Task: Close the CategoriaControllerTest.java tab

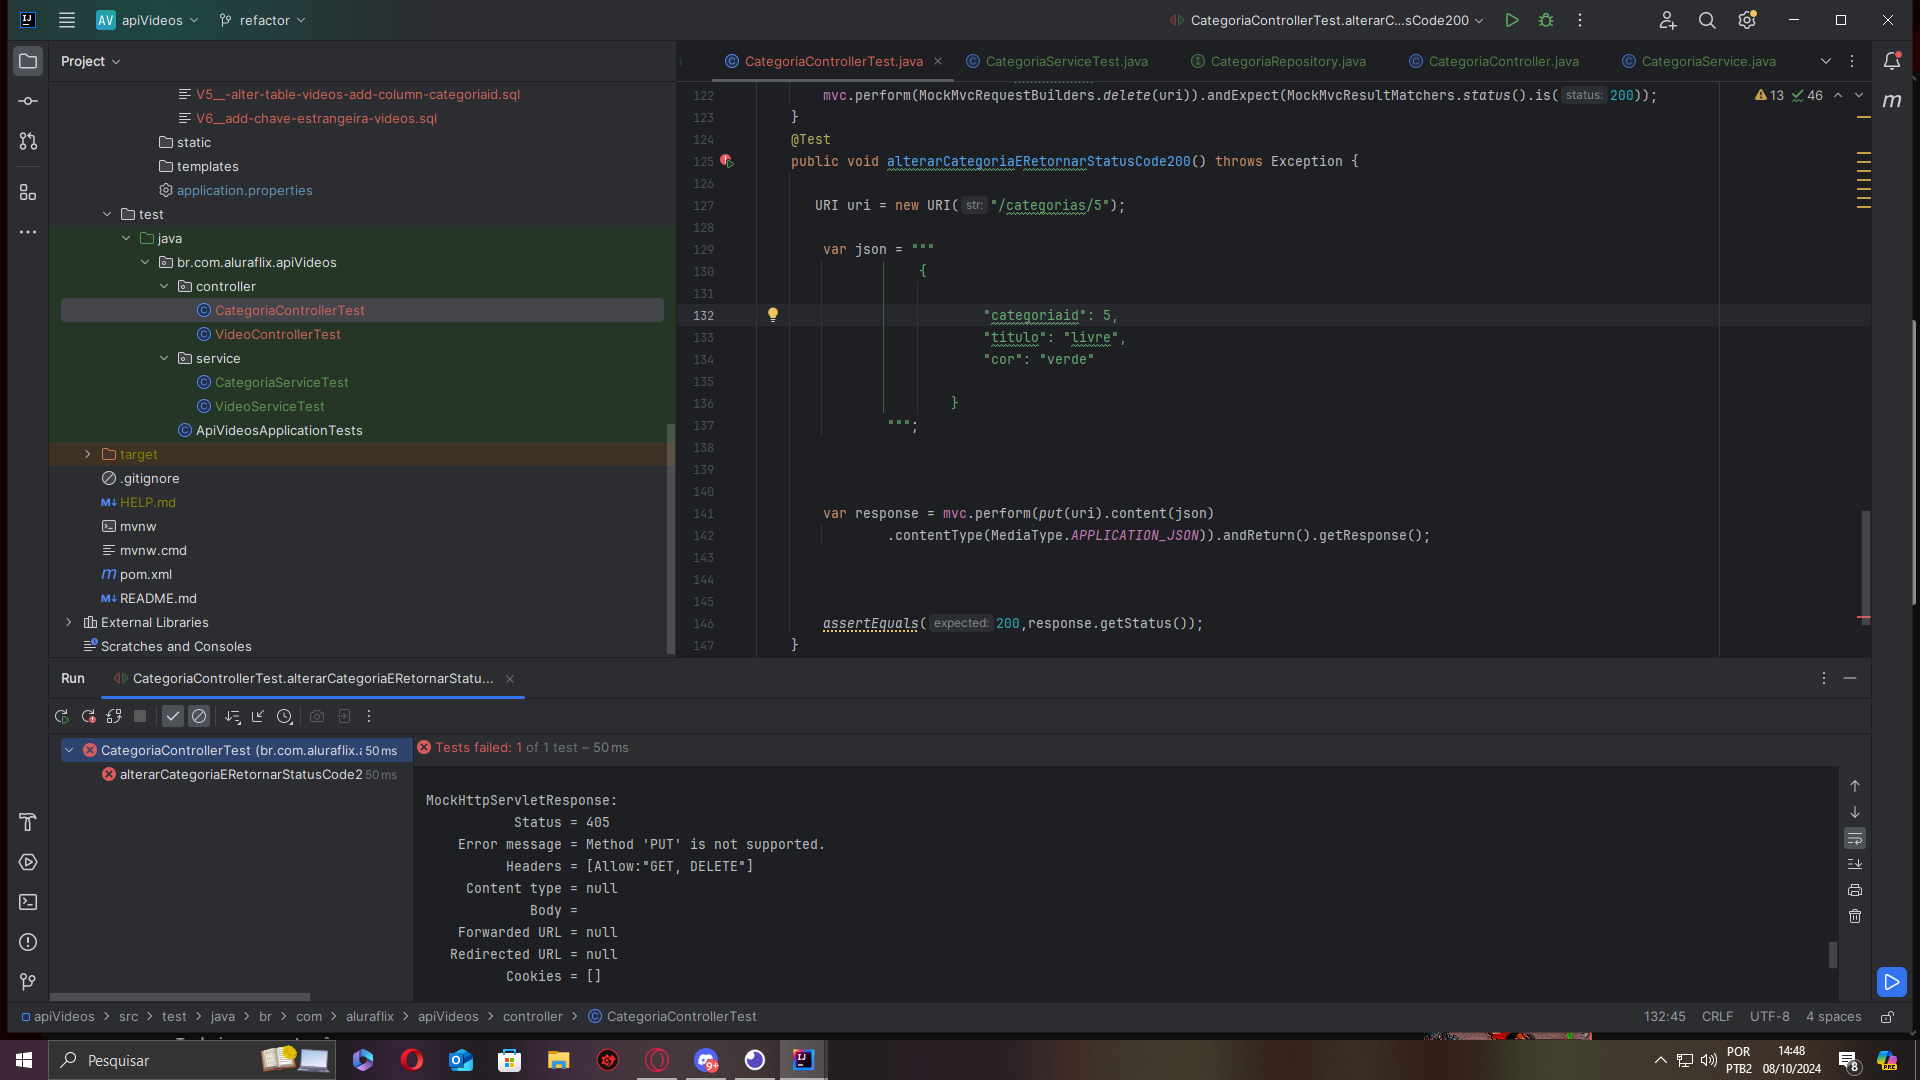Action: coord(938,61)
